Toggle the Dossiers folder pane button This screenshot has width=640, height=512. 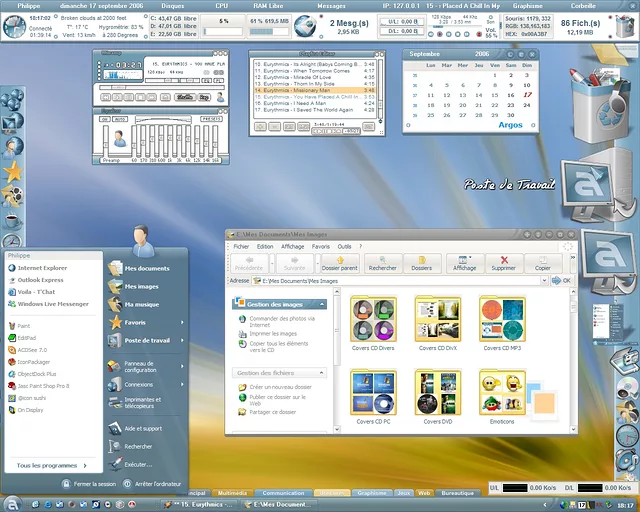(421, 263)
